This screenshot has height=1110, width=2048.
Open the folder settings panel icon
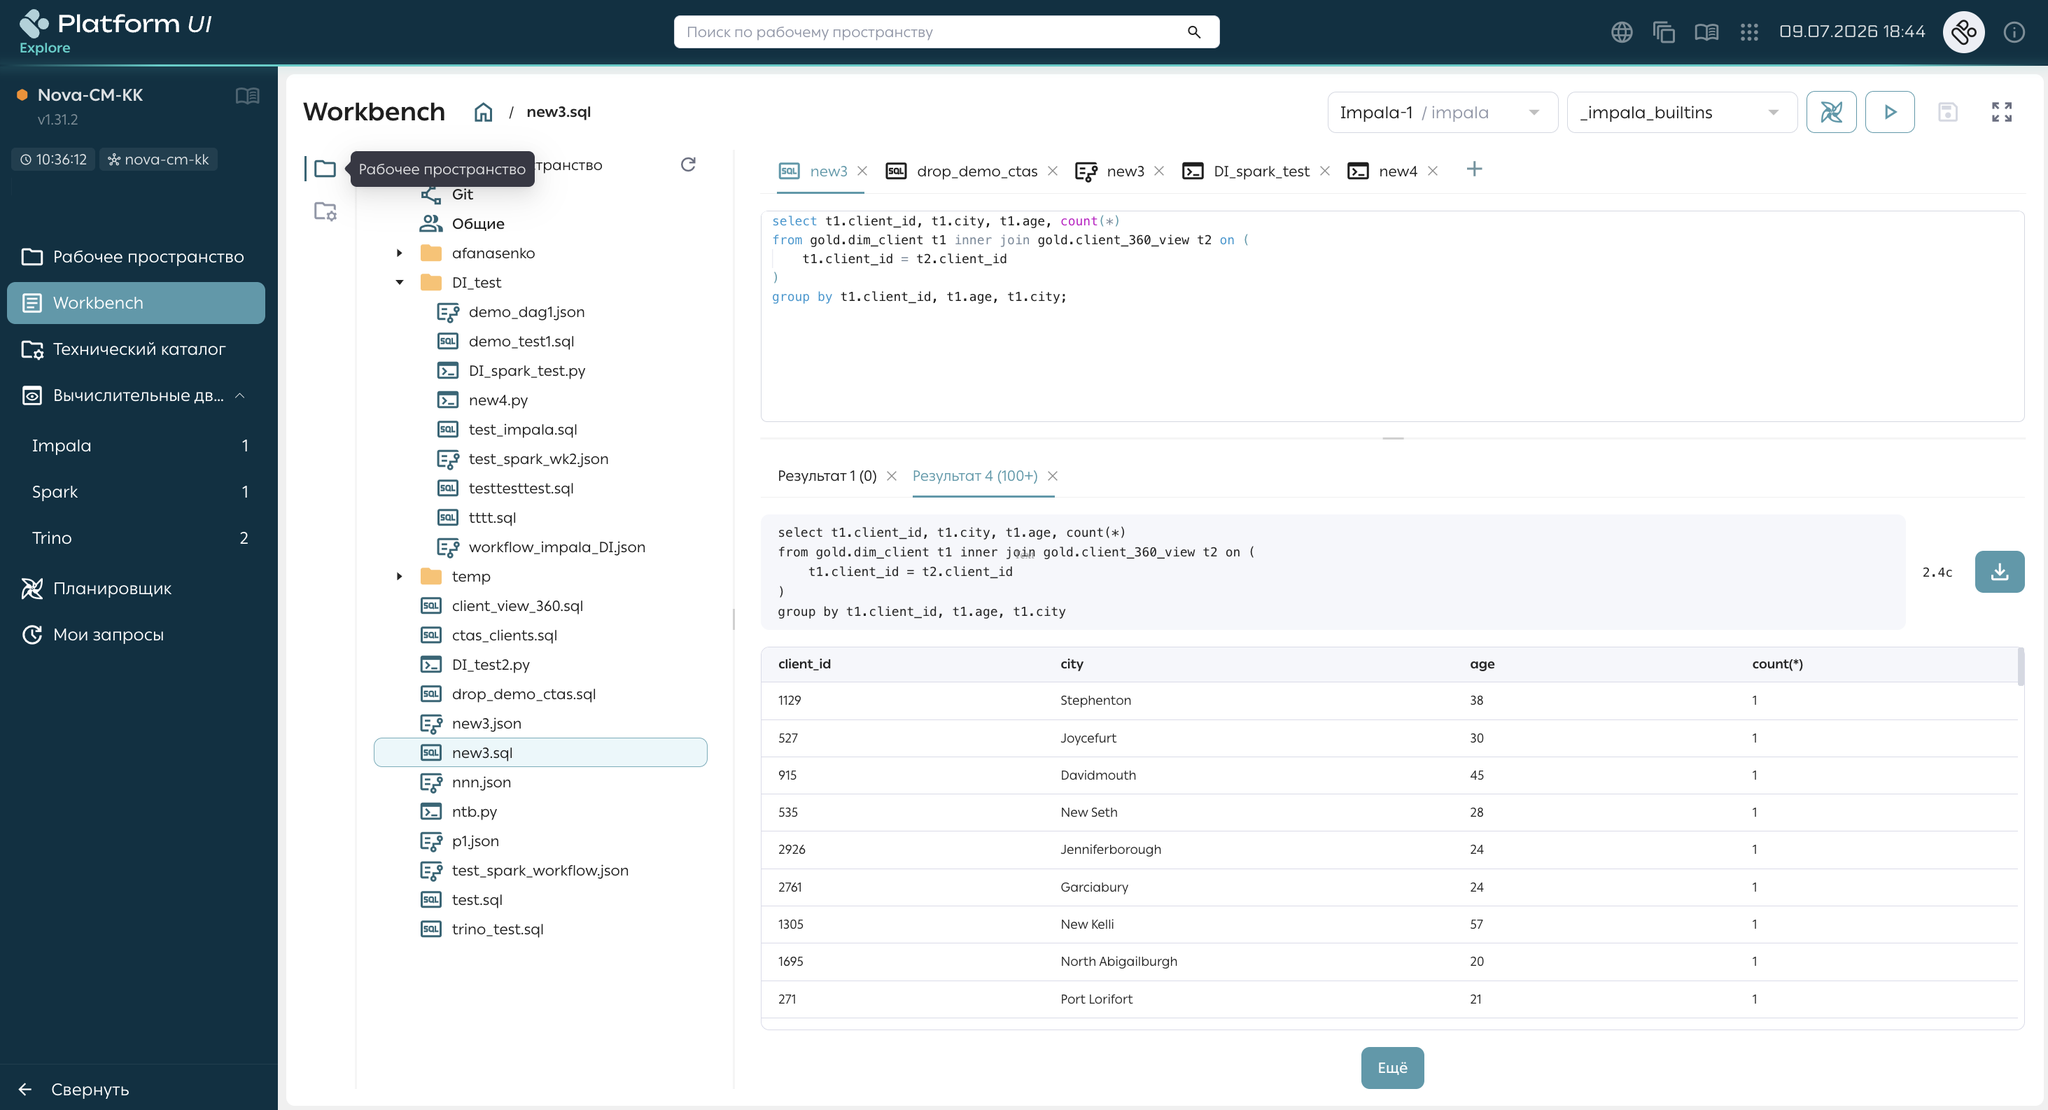pyautogui.click(x=325, y=212)
